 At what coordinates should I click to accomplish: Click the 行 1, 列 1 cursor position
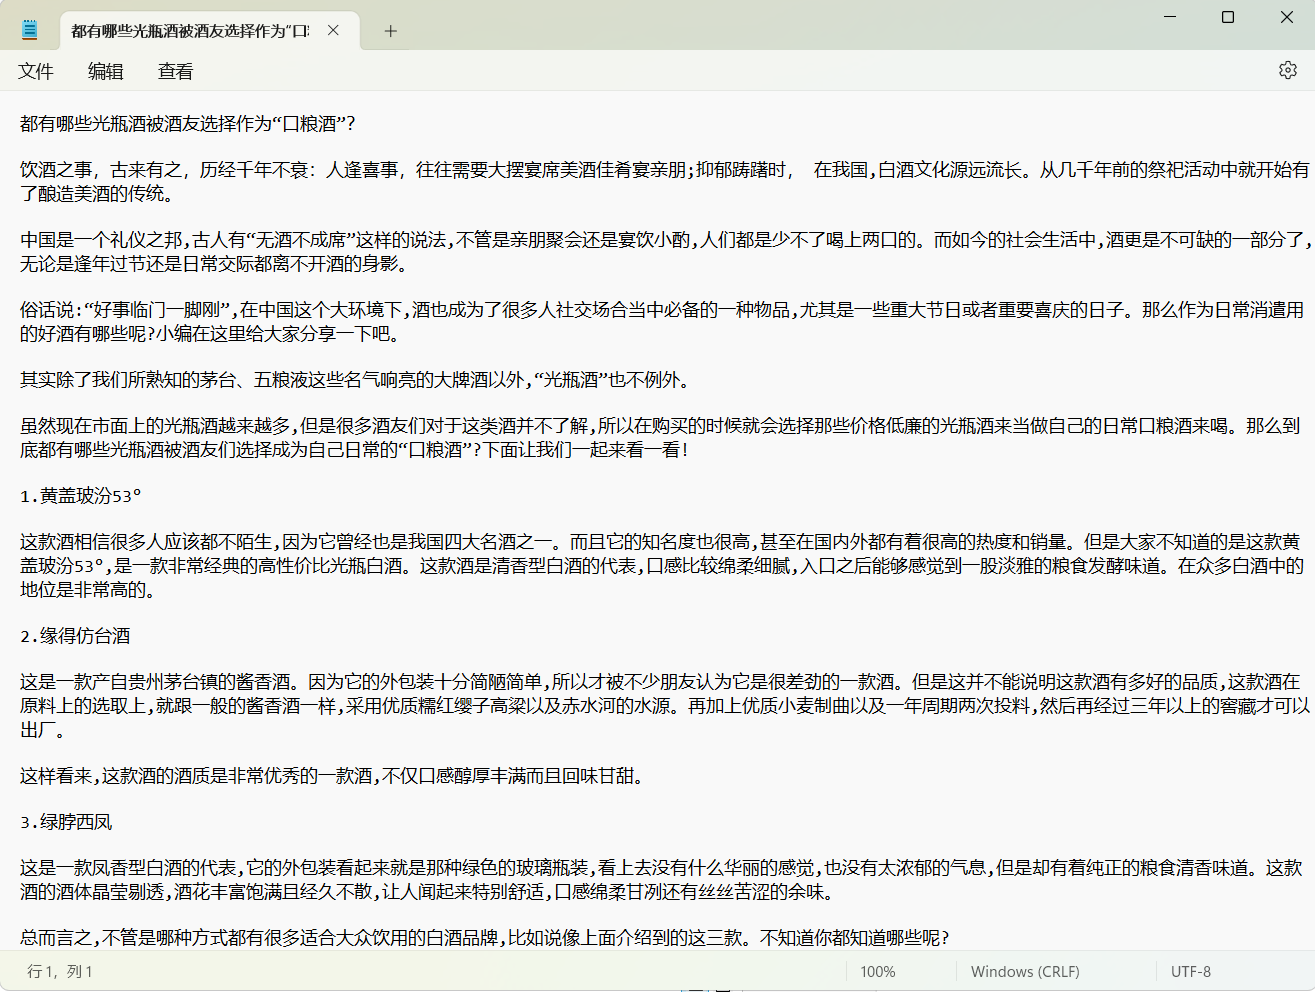coord(60,971)
